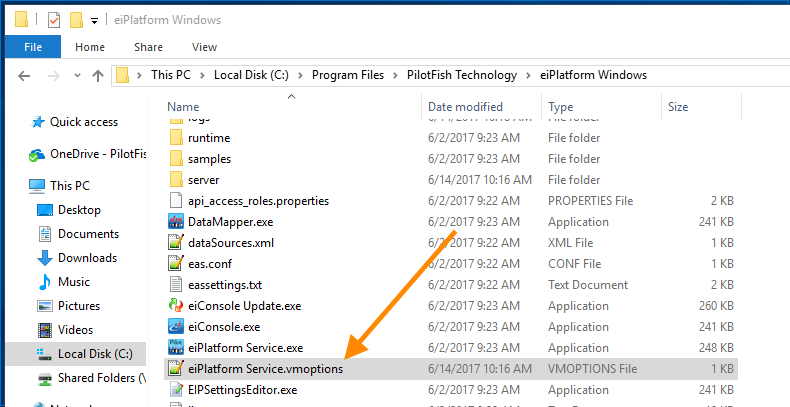Click the Downloads blue arrow icon
The height and width of the screenshot is (407, 790).
(45, 258)
